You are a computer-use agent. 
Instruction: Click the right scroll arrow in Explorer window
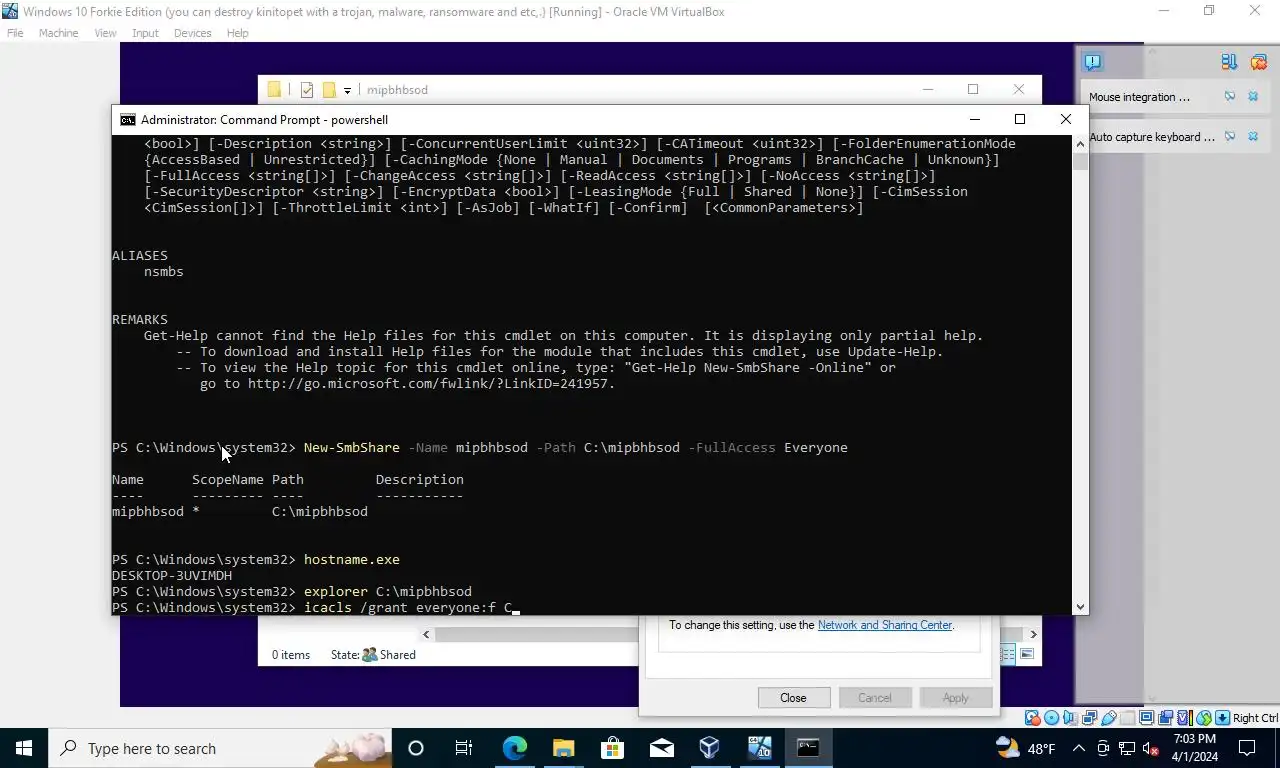pyautogui.click(x=1033, y=634)
